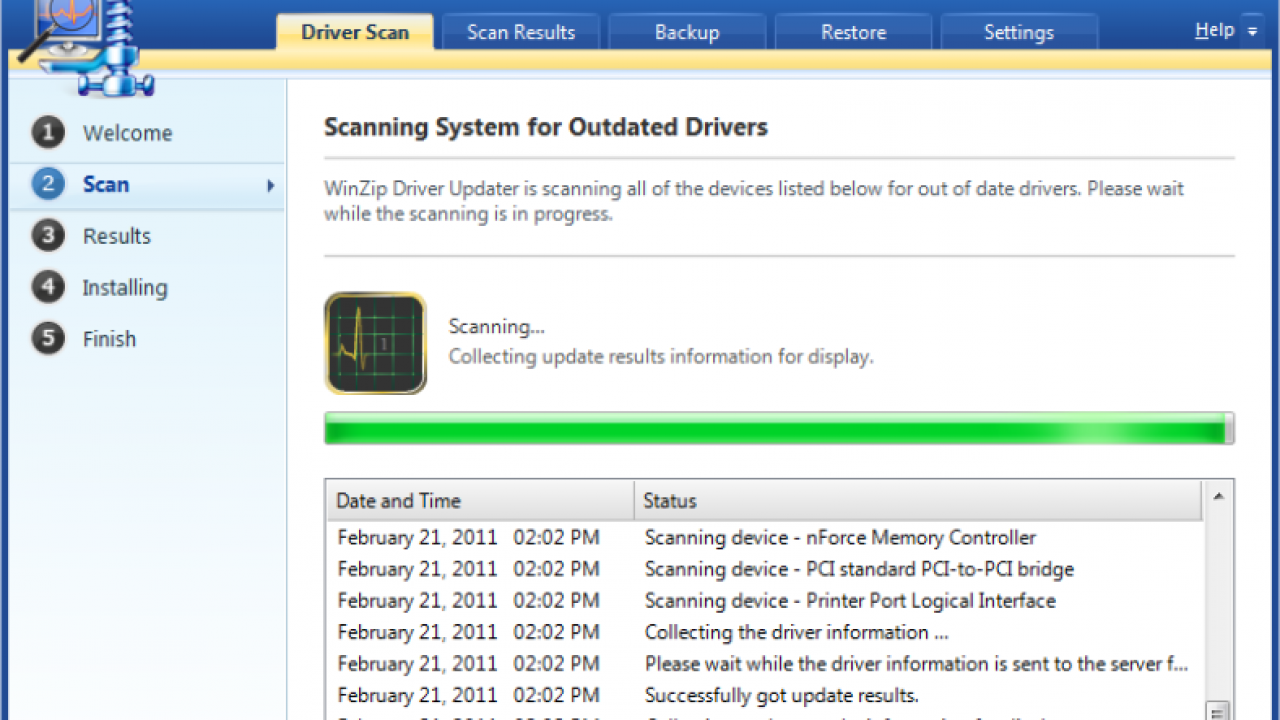
Task: Select row 'Successfully got update results.'
Action: click(x=766, y=695)
